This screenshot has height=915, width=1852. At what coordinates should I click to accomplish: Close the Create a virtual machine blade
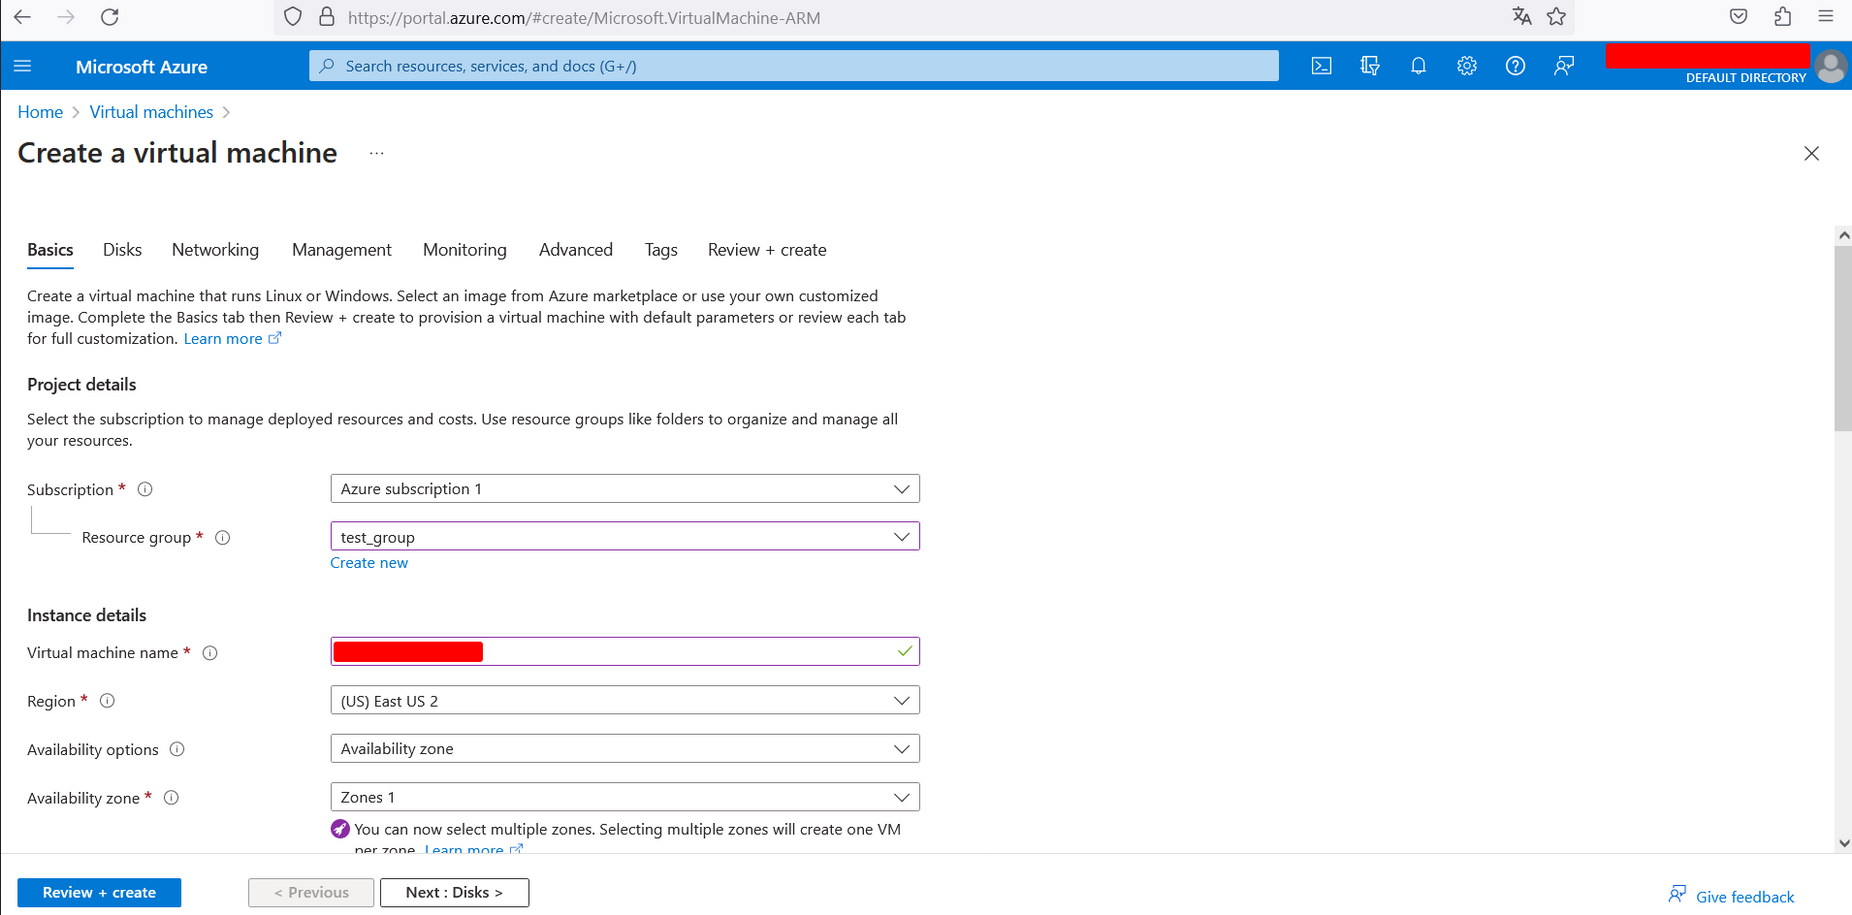click(x=1811, y=153)
